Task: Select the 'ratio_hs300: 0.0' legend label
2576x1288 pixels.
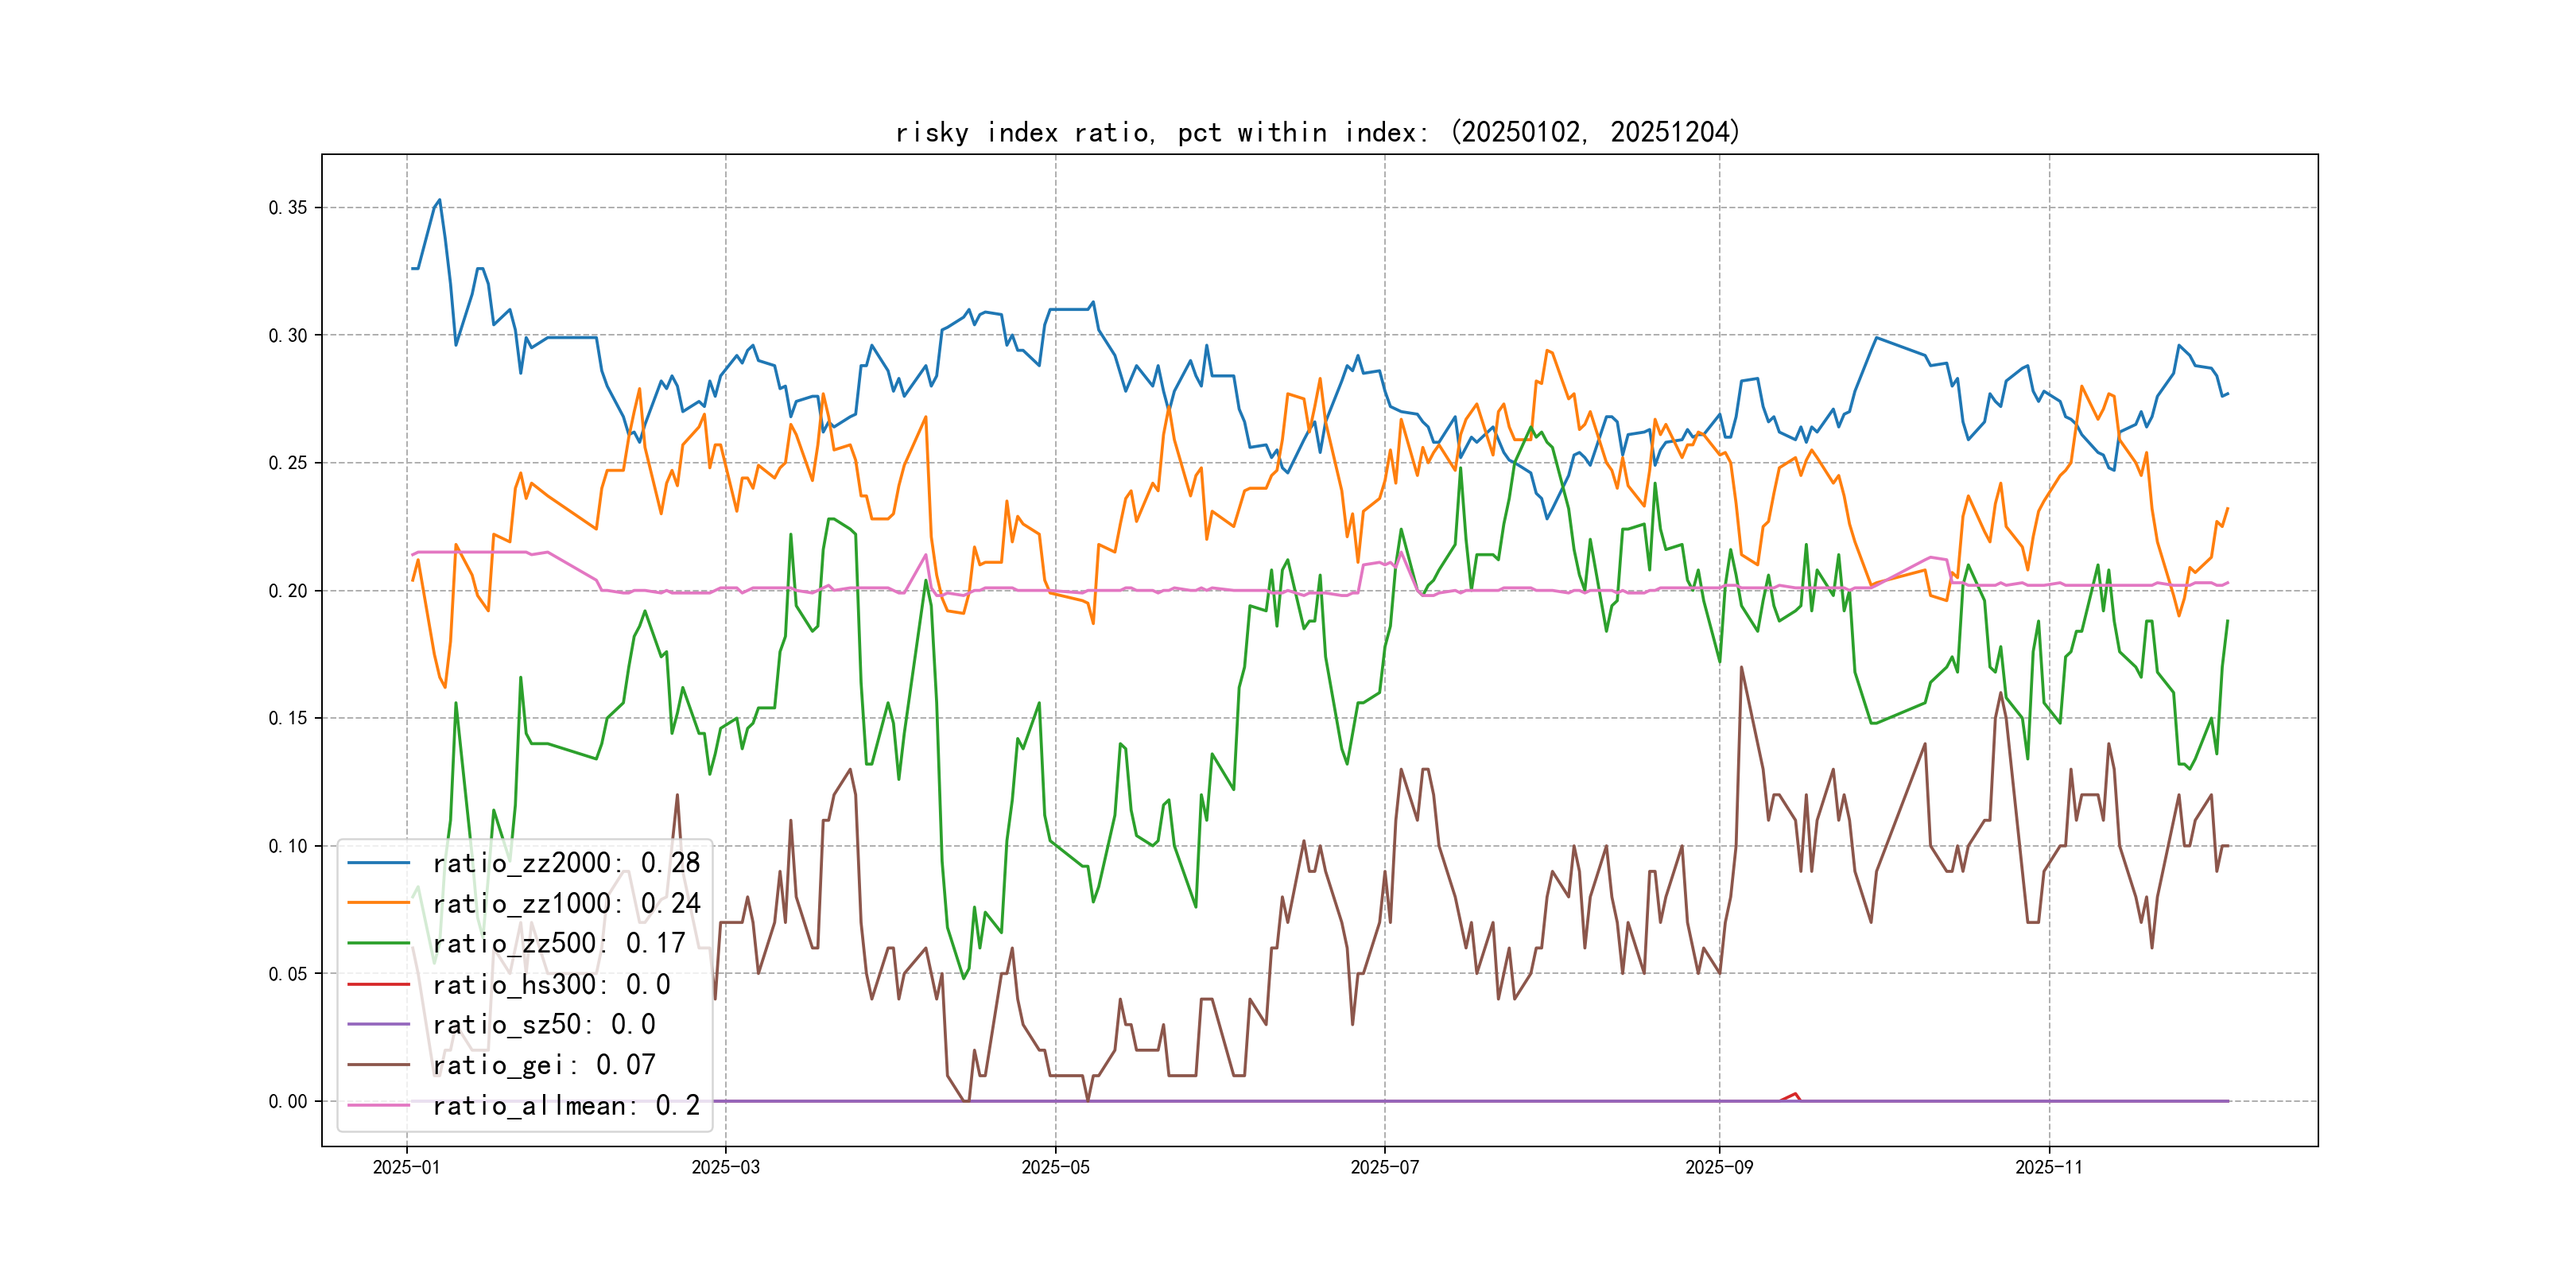Action: pyautogui.click(x=551, y=984)
